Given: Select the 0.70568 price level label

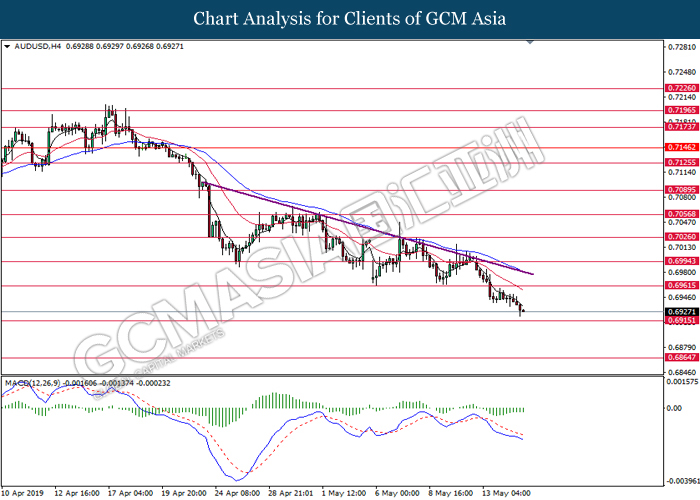Looking at the screenshot, I should [x=682, y=214].
